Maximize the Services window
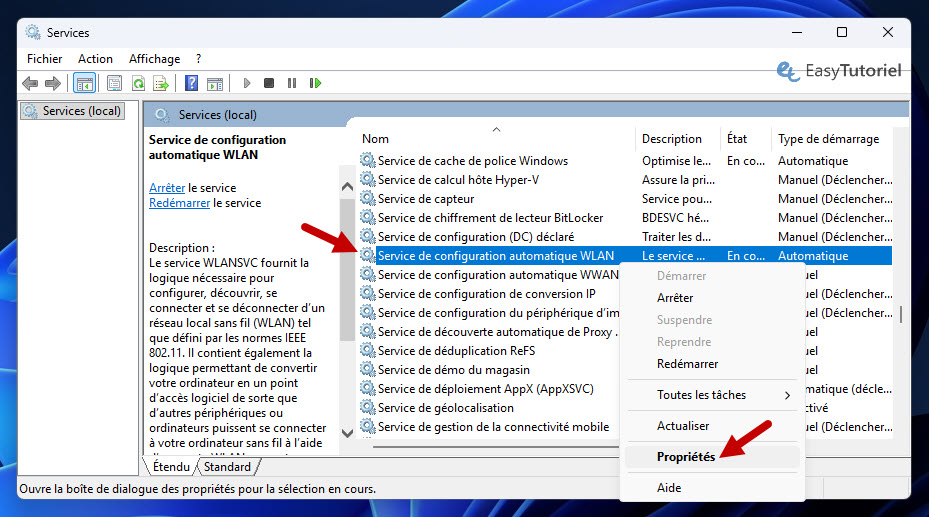 841,32
